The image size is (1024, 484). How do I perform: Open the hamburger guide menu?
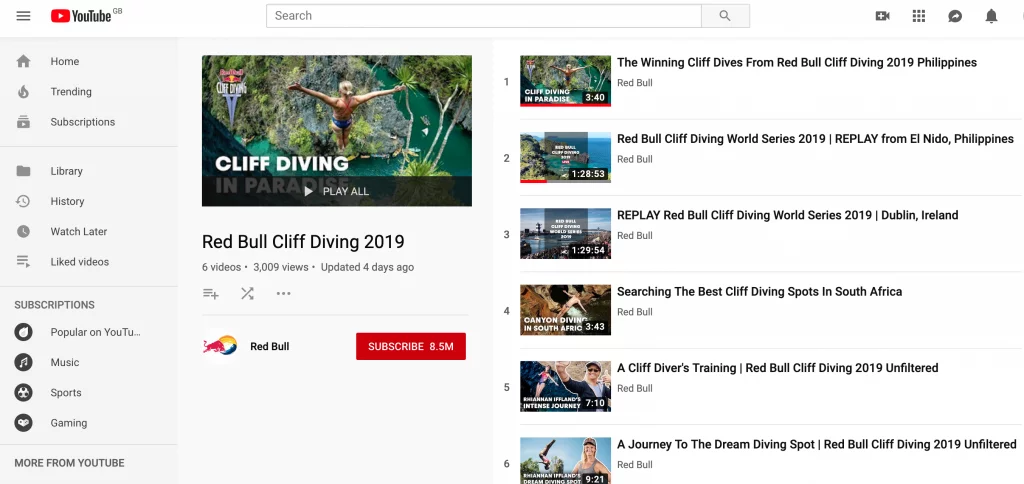(x=24, y=16)
